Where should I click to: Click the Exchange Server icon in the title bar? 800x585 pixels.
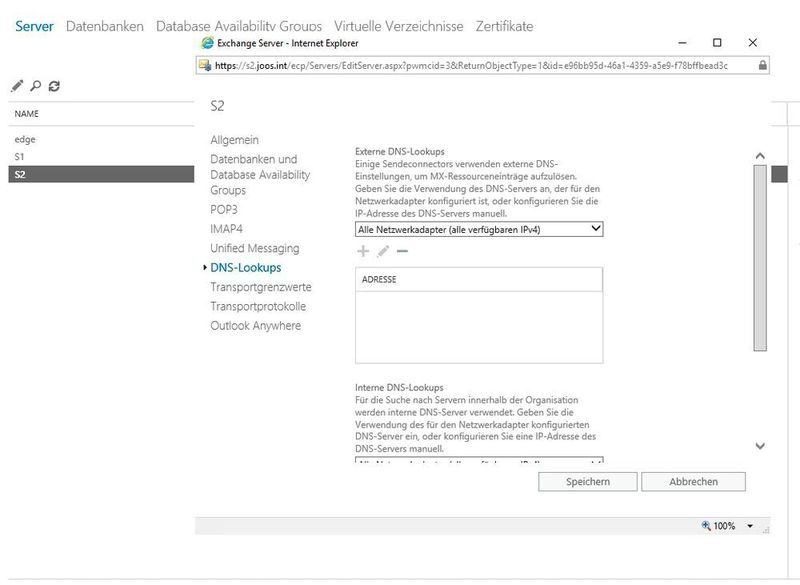206,42
